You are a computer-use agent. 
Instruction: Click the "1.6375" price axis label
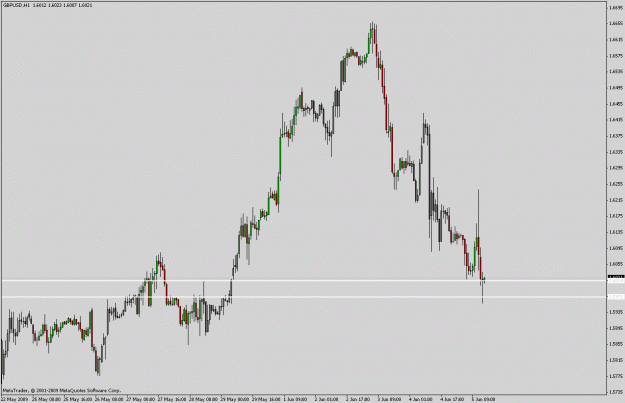pos(616,136)
